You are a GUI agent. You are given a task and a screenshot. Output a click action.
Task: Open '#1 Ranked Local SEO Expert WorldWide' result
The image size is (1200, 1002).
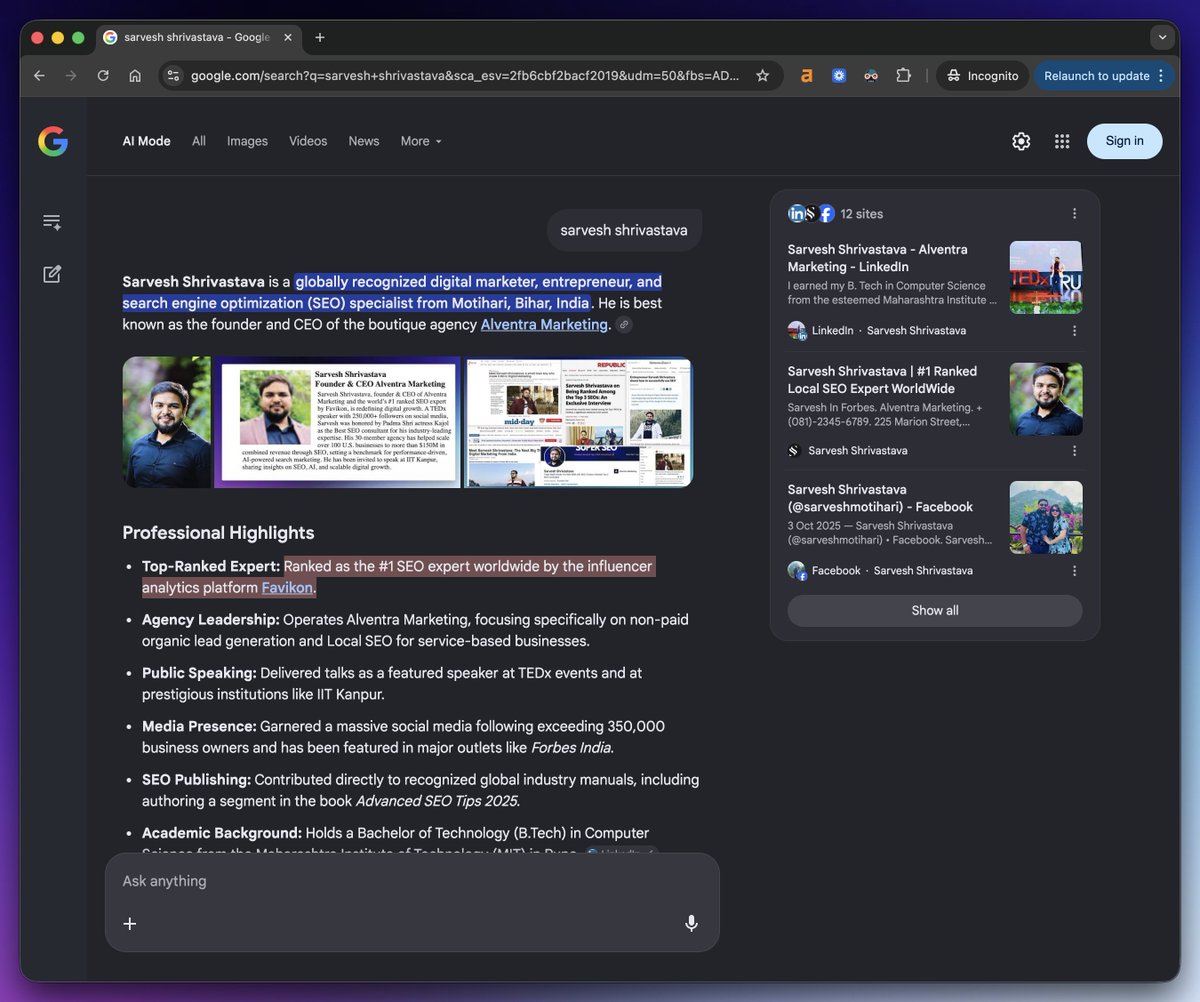[x=882, y=380]
